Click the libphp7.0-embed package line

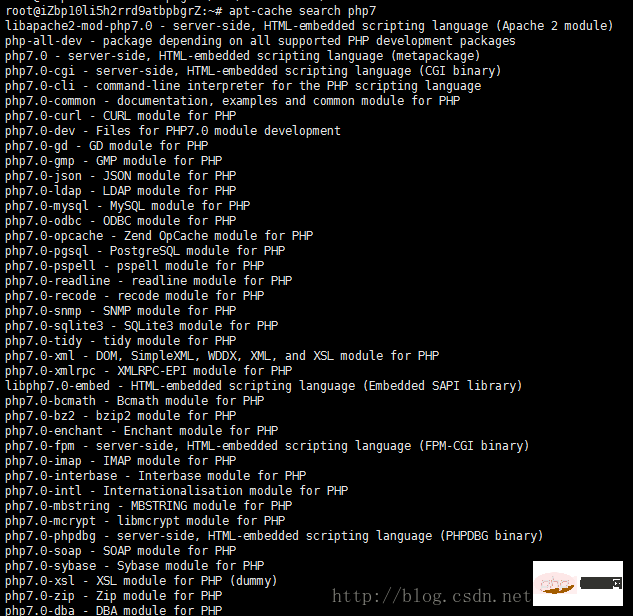point(264,386)
